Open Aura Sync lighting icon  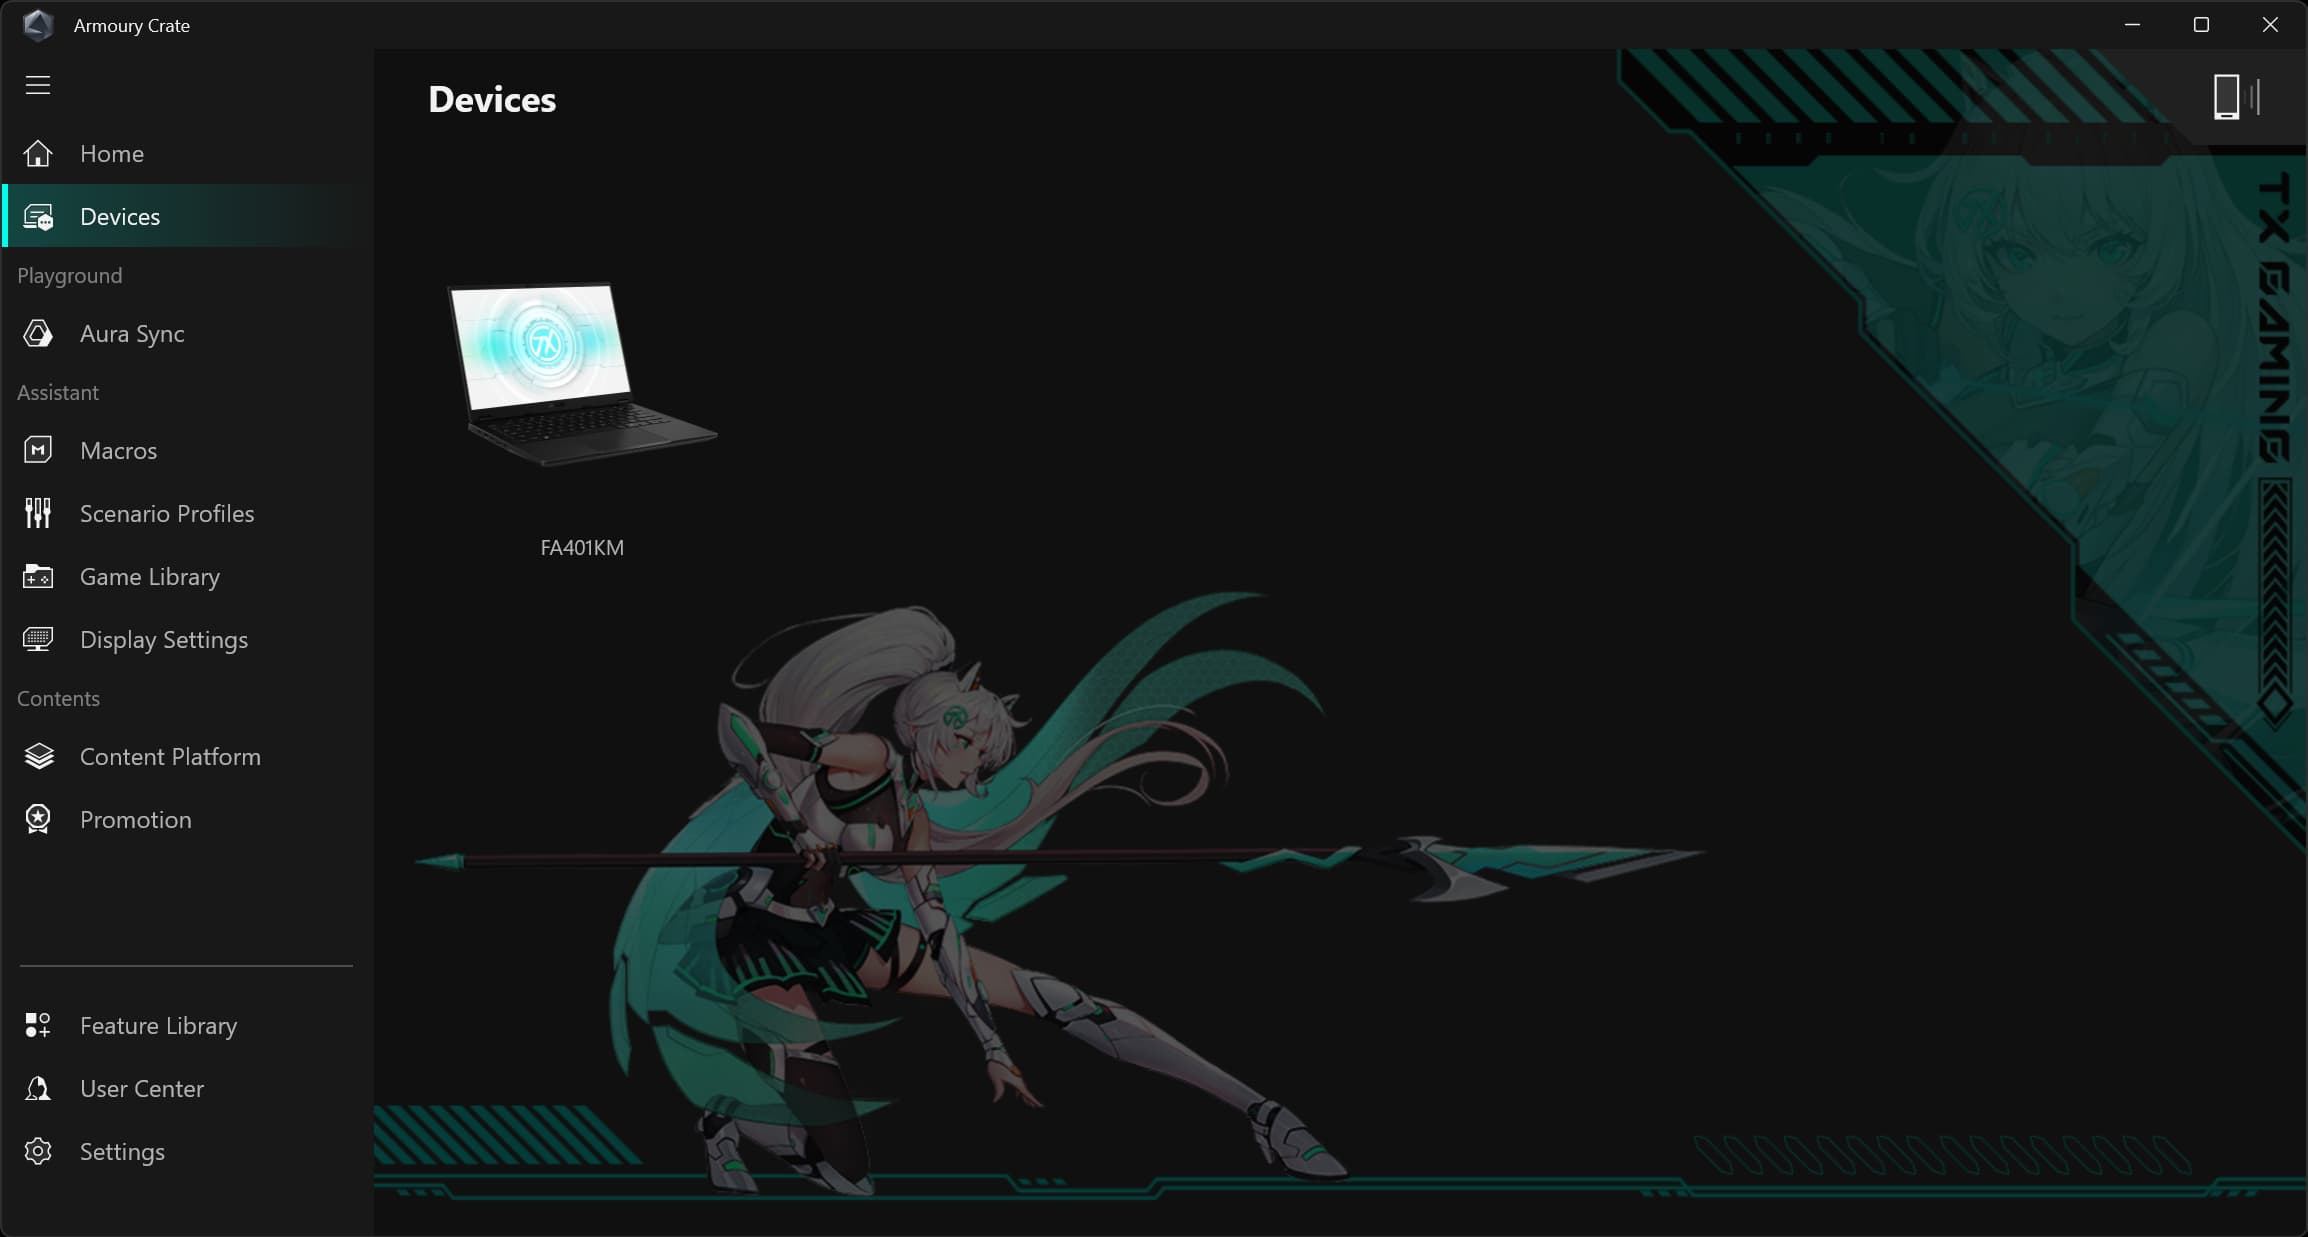pyautogui.click(x=38, y=334)
